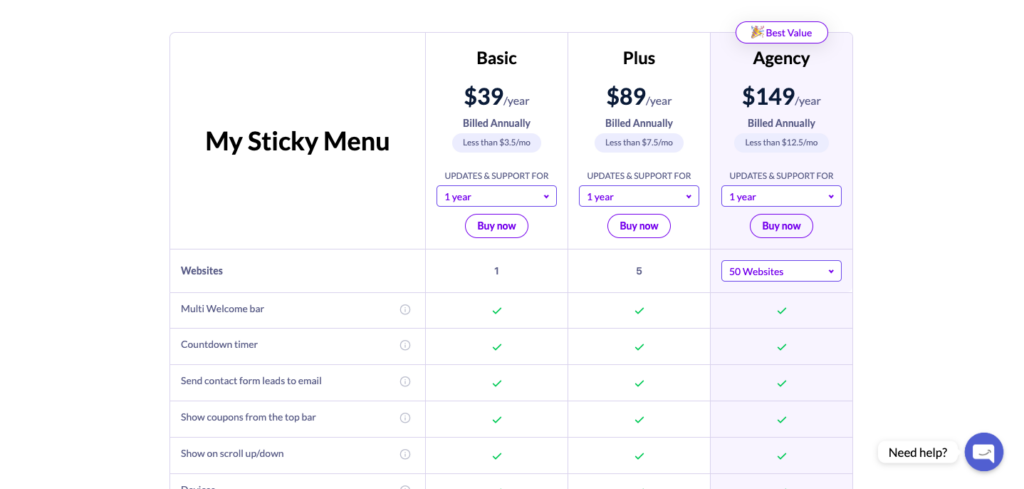
Task: Expand Basic plan updates & support dropdown
Action: (496, 197)
